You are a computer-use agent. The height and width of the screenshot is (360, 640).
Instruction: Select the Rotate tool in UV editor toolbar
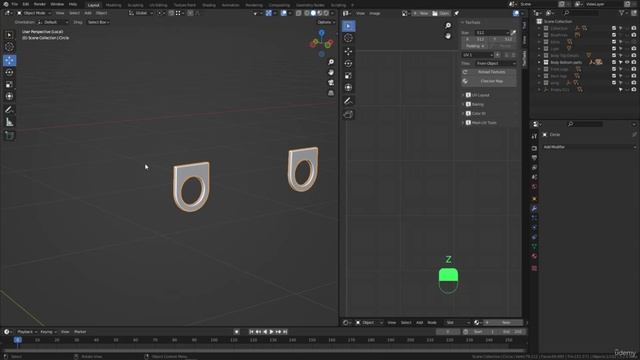pos(348,64)
